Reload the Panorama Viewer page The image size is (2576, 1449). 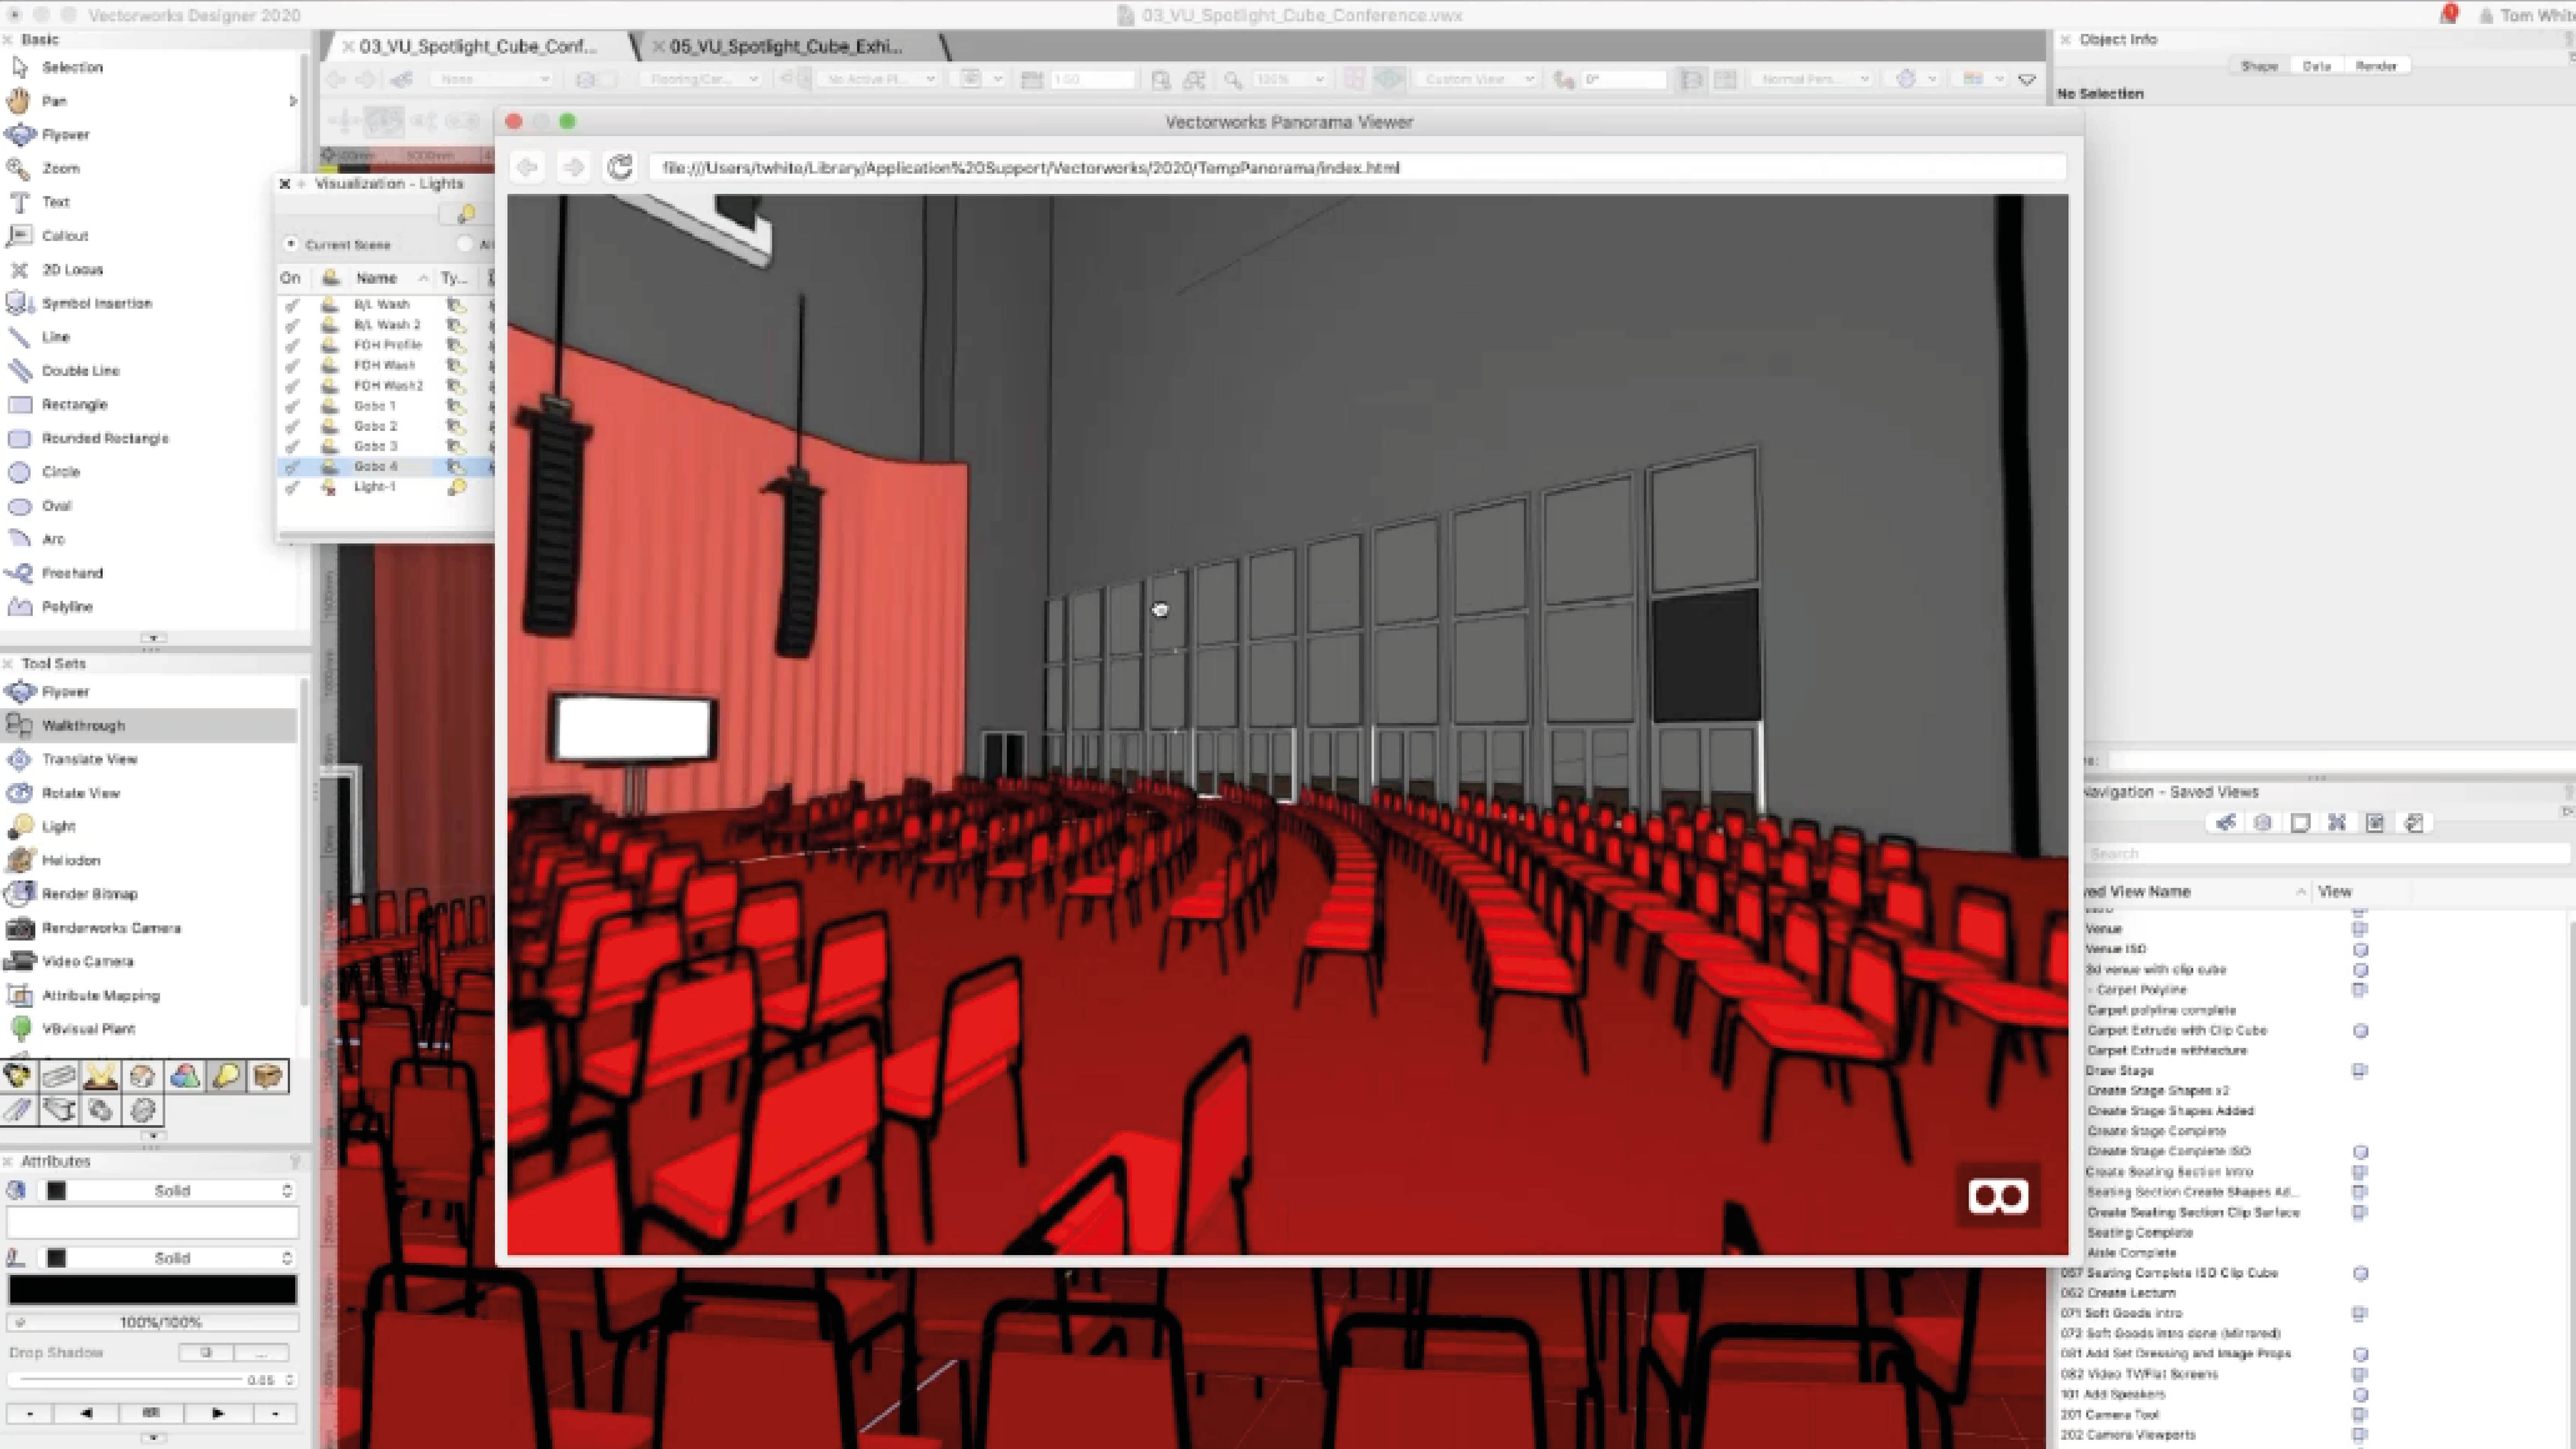click(x=620, y=167)
